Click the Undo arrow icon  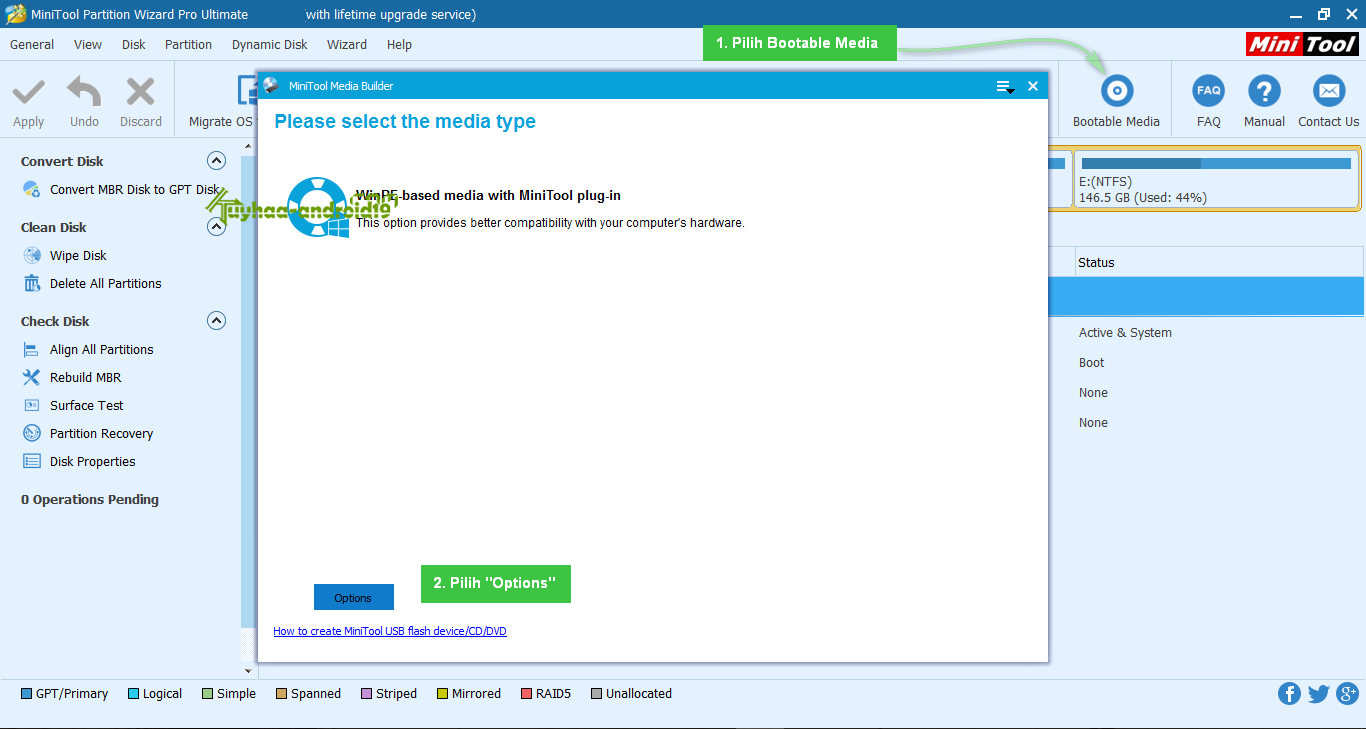point(84,93)
